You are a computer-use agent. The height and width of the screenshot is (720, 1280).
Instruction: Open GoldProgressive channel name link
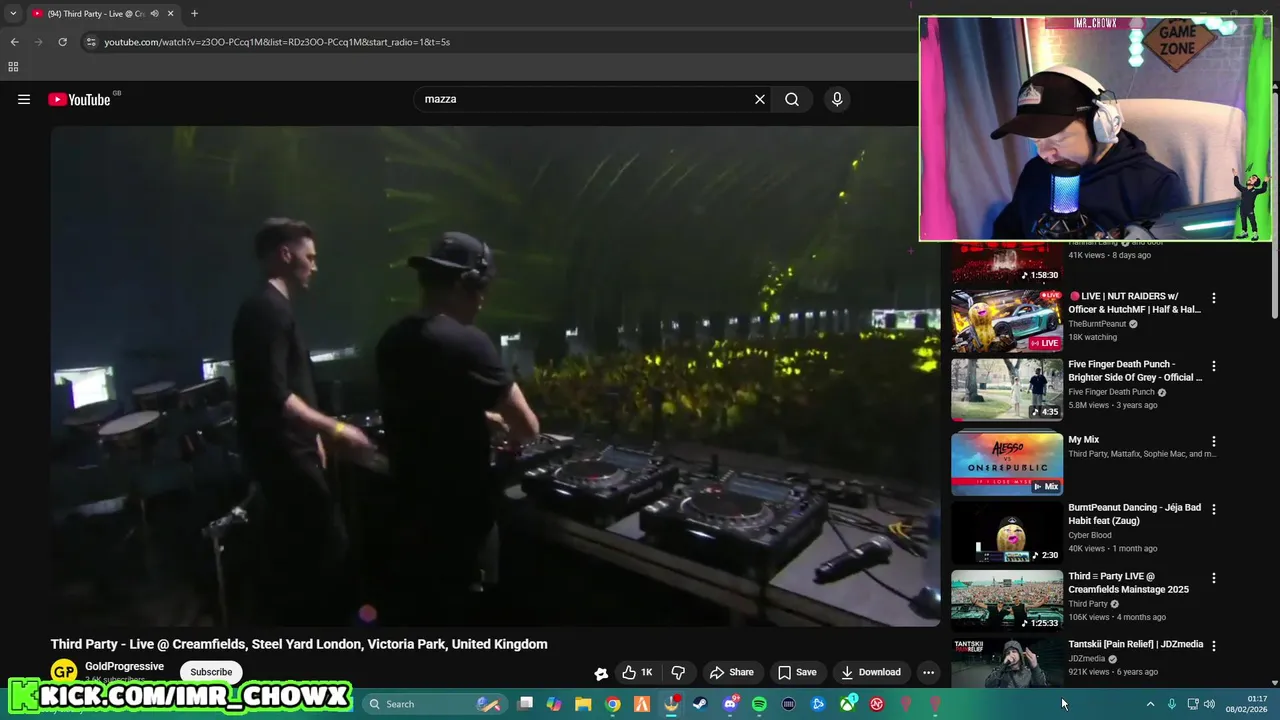(124, 666)
